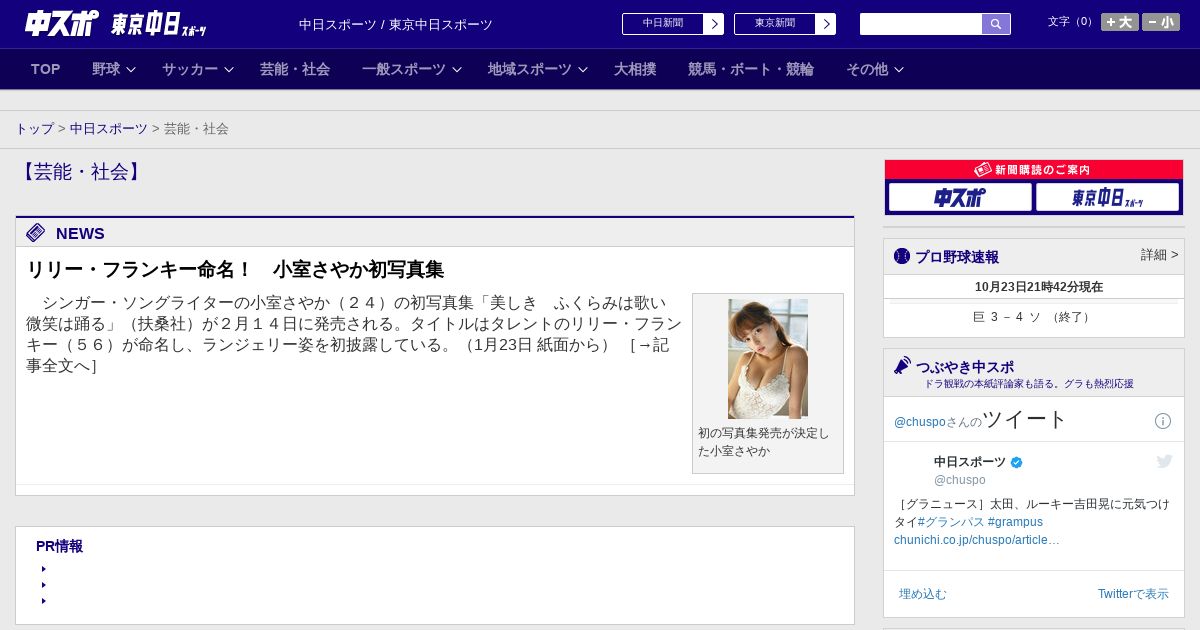The height and width of the screenshot is (630, 1200).
Task: Decrease font size with 小 button
Action: point(1161,22)
